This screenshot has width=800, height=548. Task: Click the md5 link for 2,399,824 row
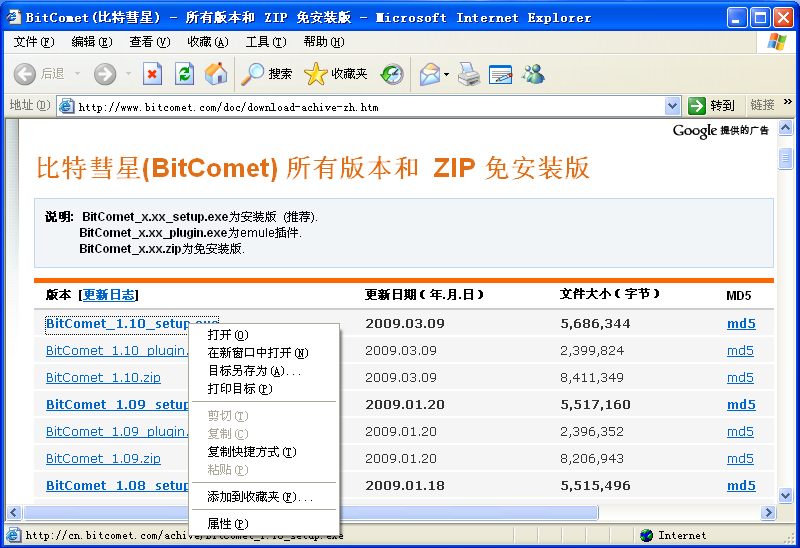[740, 351]
